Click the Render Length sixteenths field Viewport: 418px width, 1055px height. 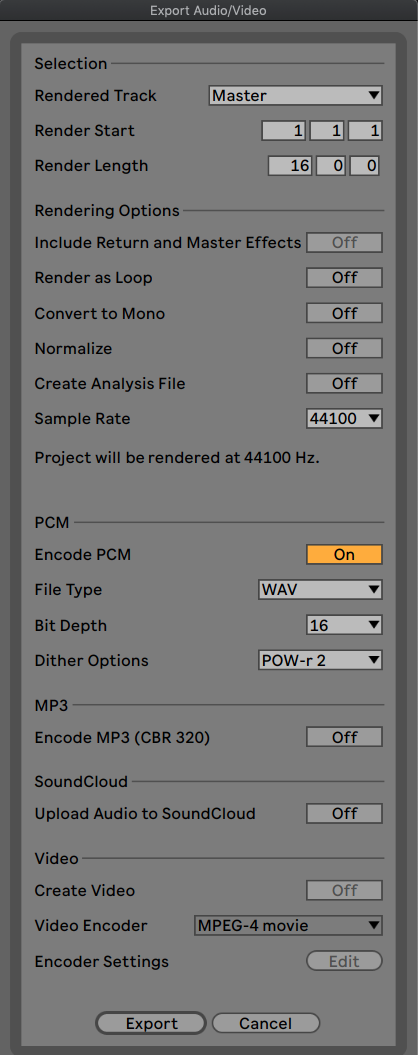click(364, 166)
